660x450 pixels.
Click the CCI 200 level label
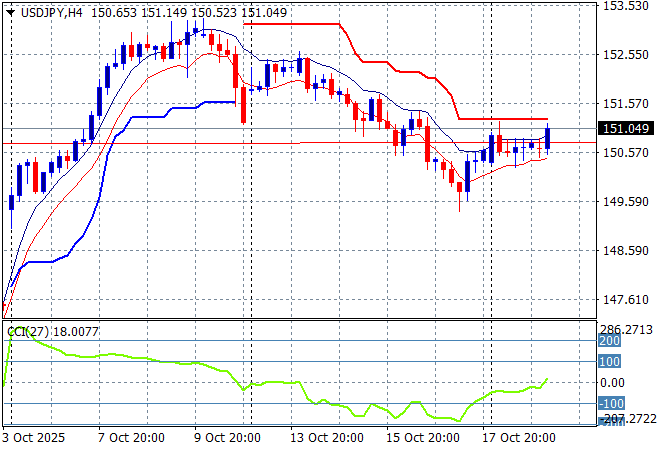pyautogui.click(x=609, y=341)
